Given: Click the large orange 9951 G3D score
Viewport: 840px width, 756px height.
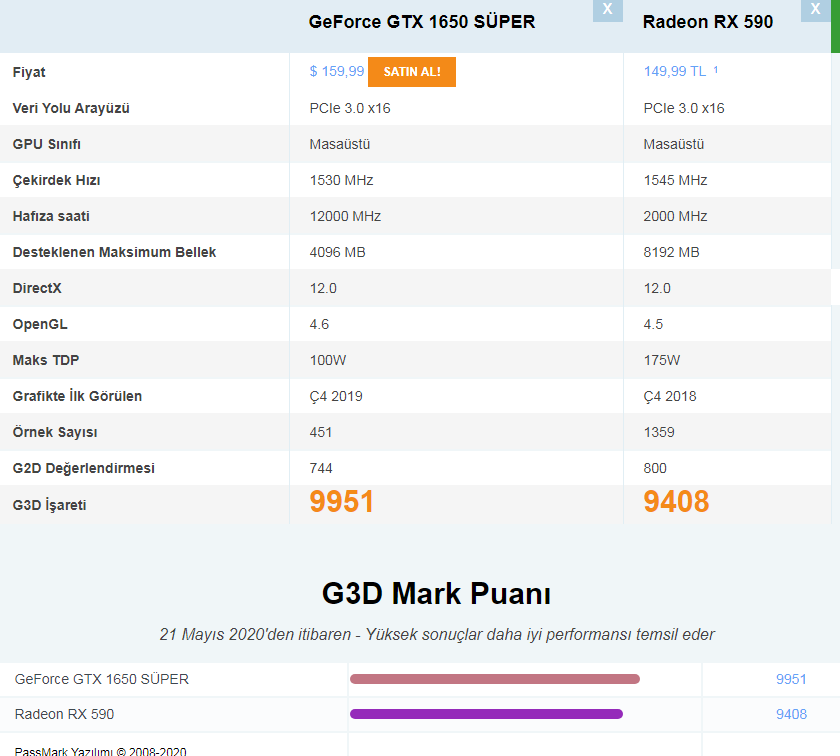Looking at the screenshot, I should coord(342,502).
